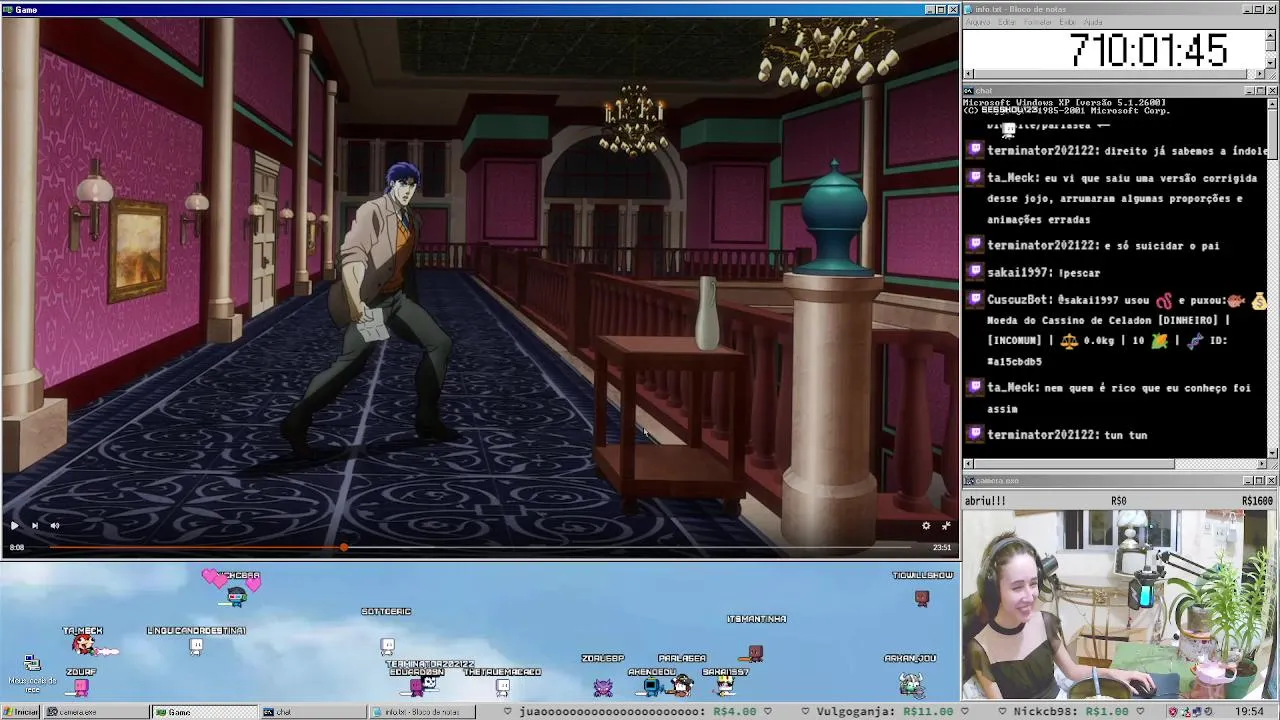Viewport: 1280px width, 720px height.
Task: Mute the video player volume
Action: 55,525
